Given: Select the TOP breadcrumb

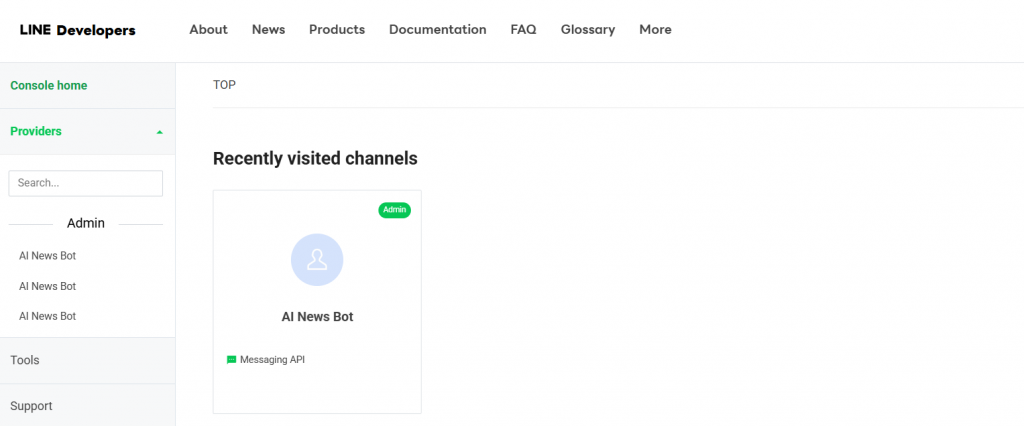Looking at the screenshot, I should tap(224, 85).
